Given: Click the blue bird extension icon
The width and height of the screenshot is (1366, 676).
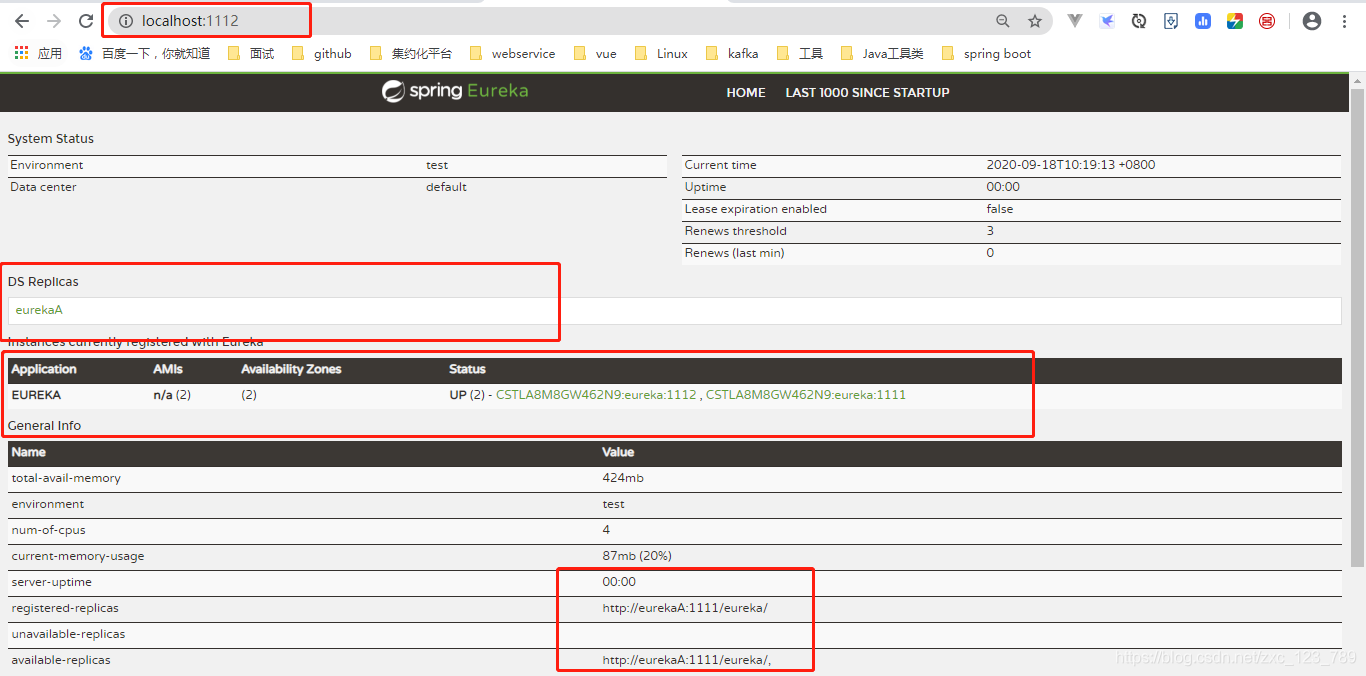Looking at the screenshot, I should point(1107,21).
